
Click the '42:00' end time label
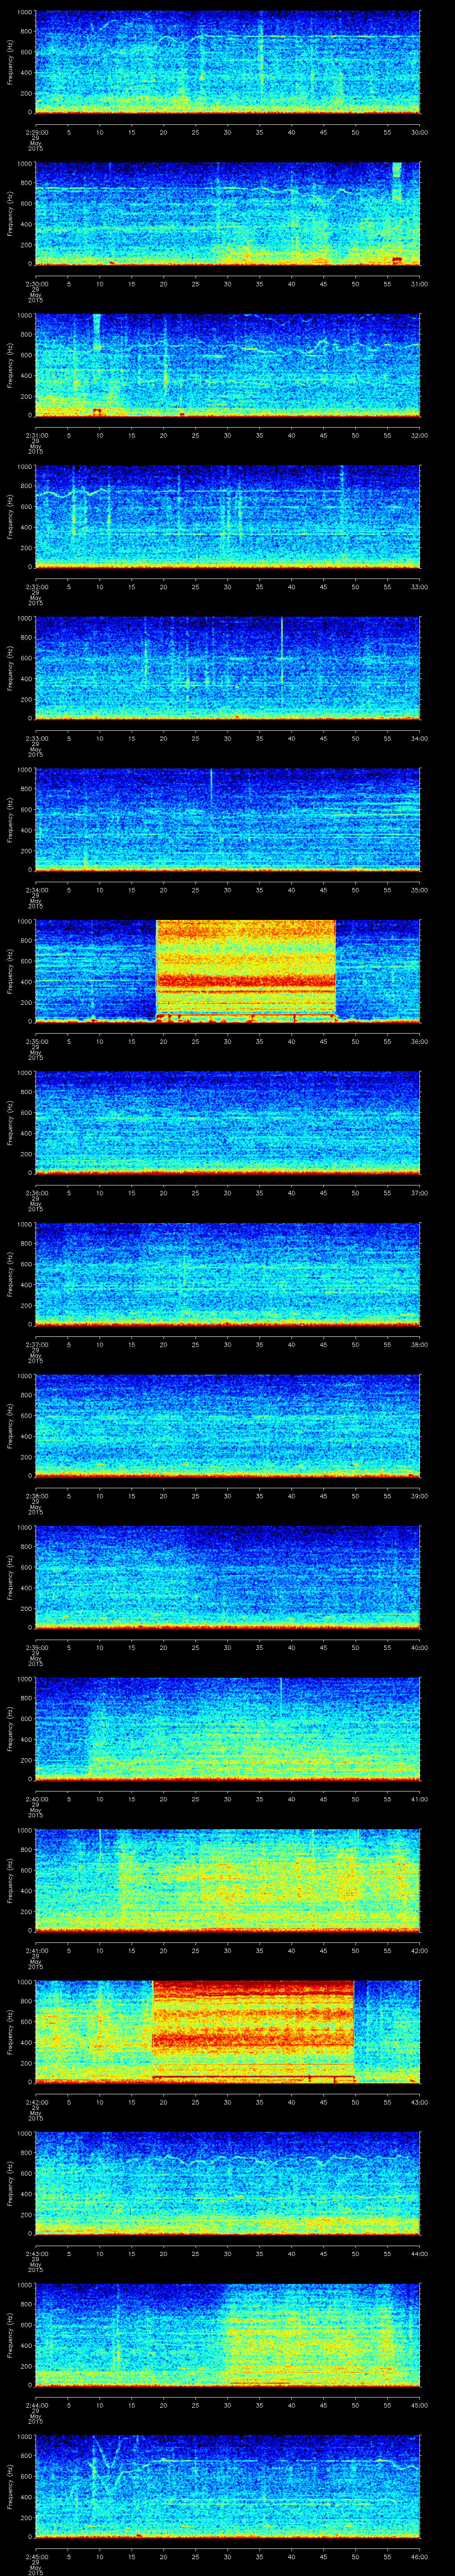[420, 1951]
